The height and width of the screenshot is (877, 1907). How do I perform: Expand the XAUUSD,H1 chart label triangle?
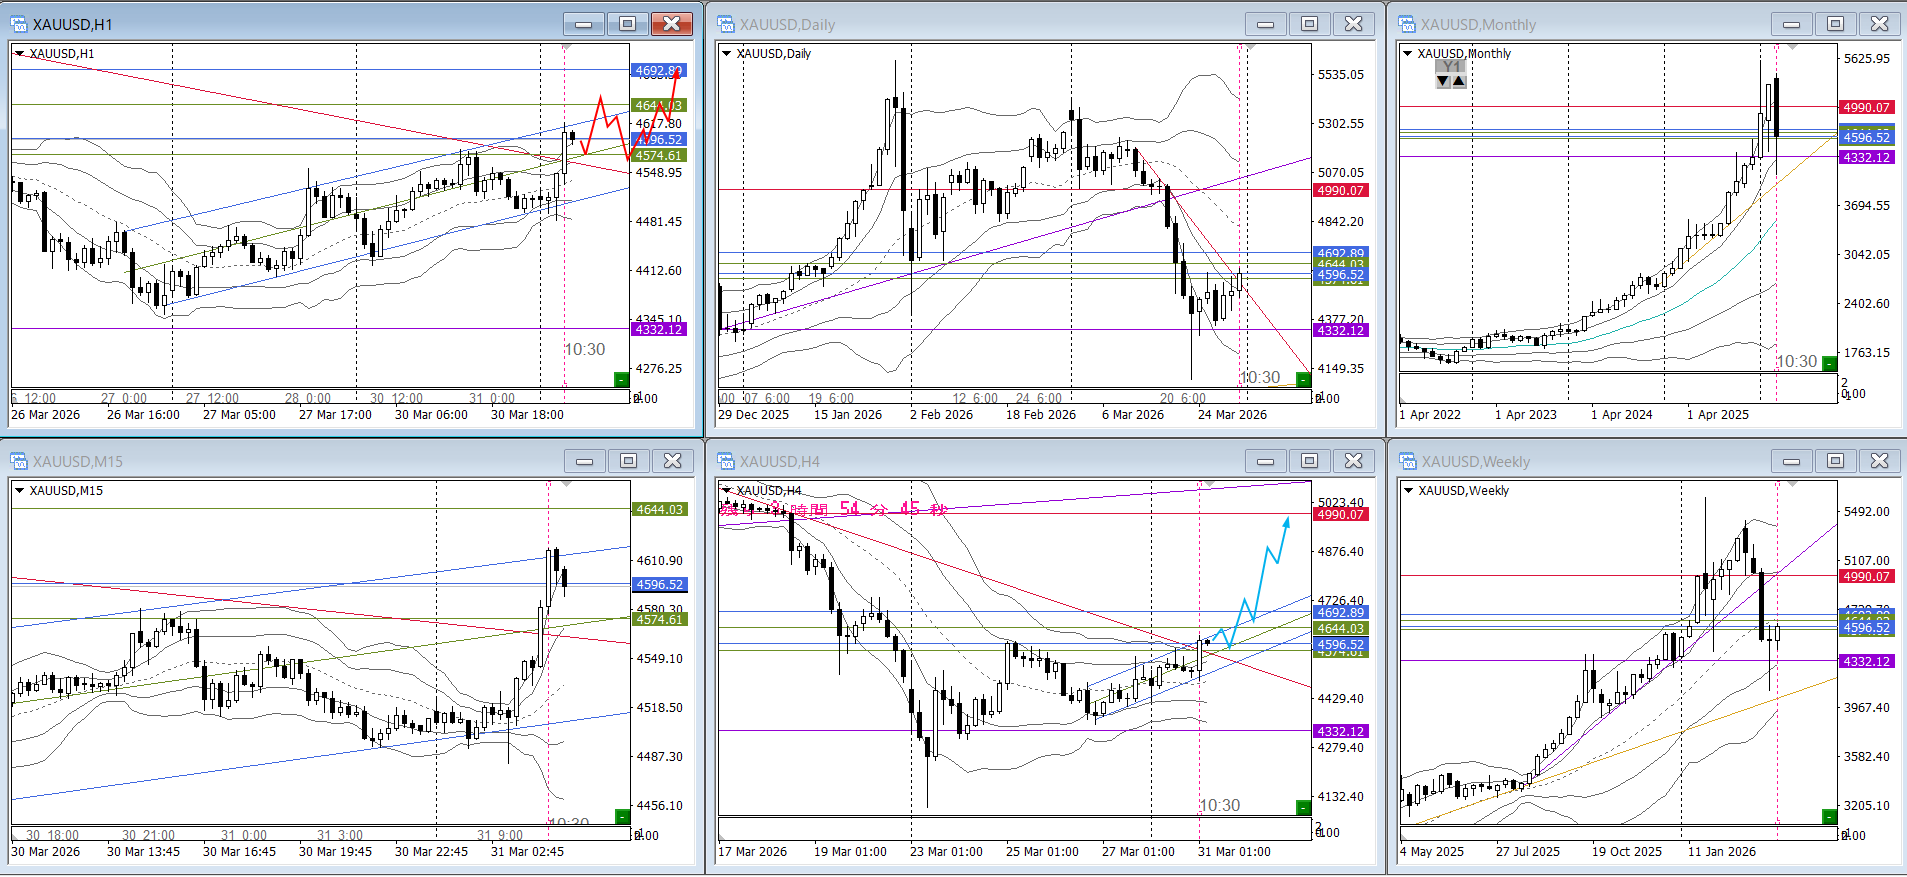pos(20,54)
